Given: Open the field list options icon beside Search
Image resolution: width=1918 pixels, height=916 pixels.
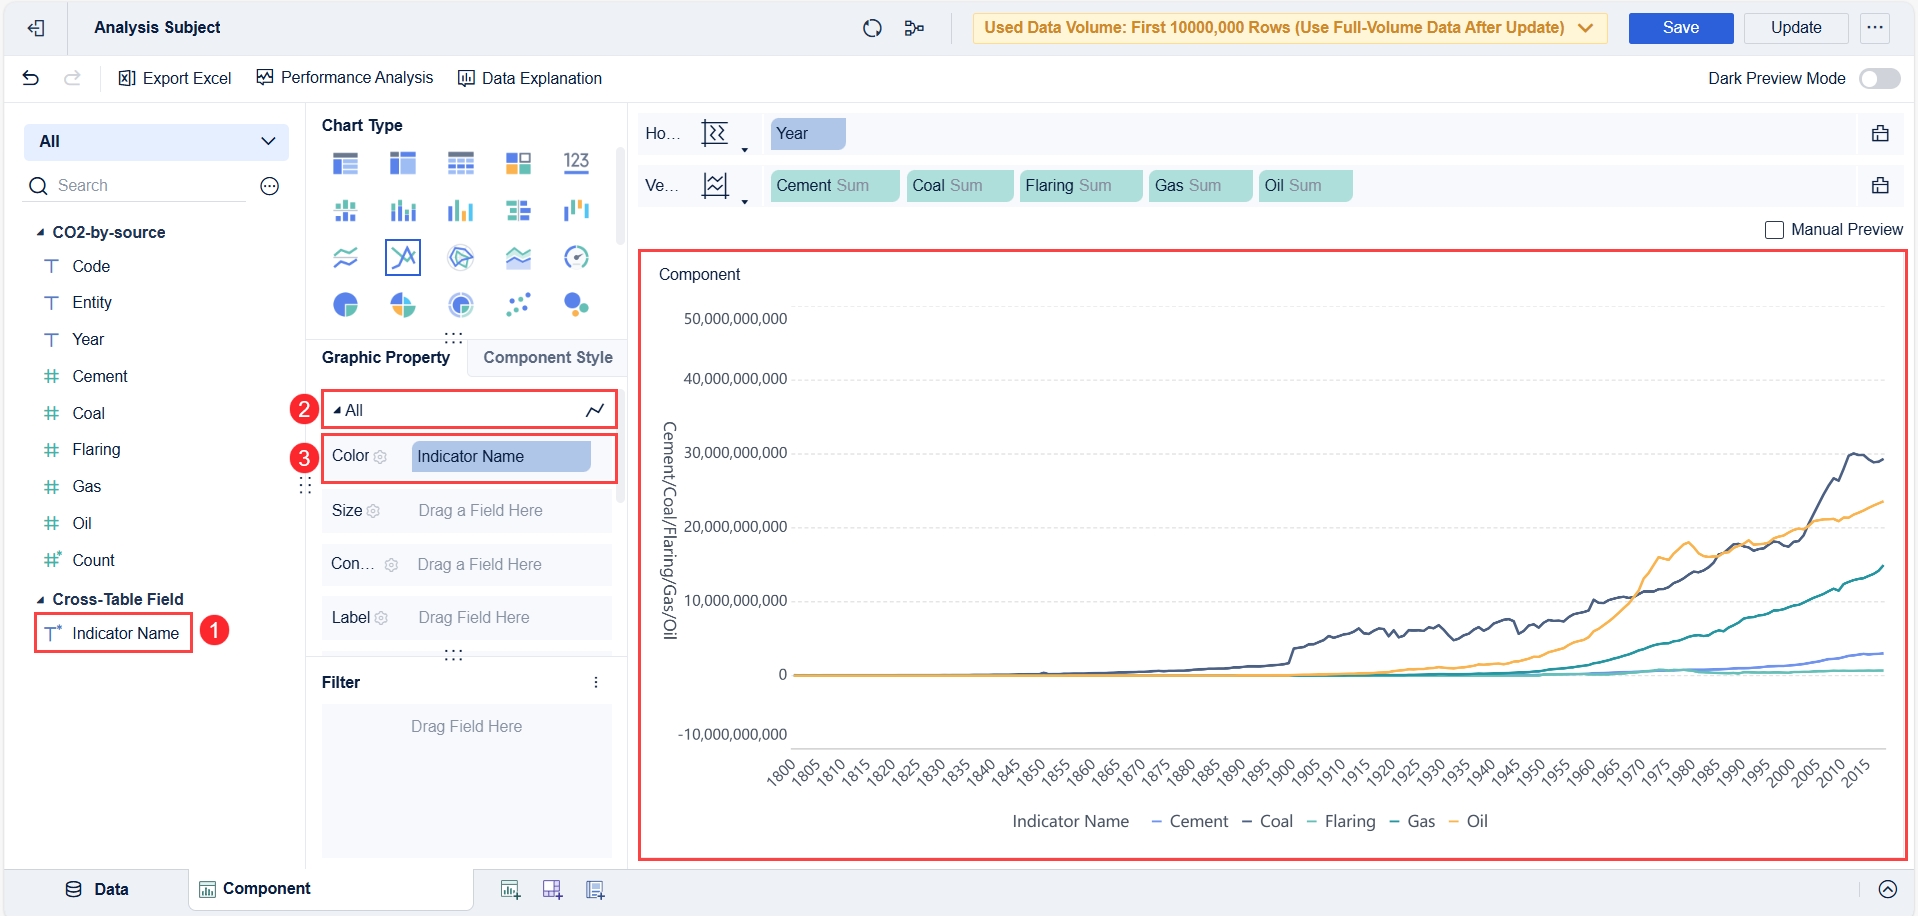Looking at the screenshot, I should click(x=269, y=186).
